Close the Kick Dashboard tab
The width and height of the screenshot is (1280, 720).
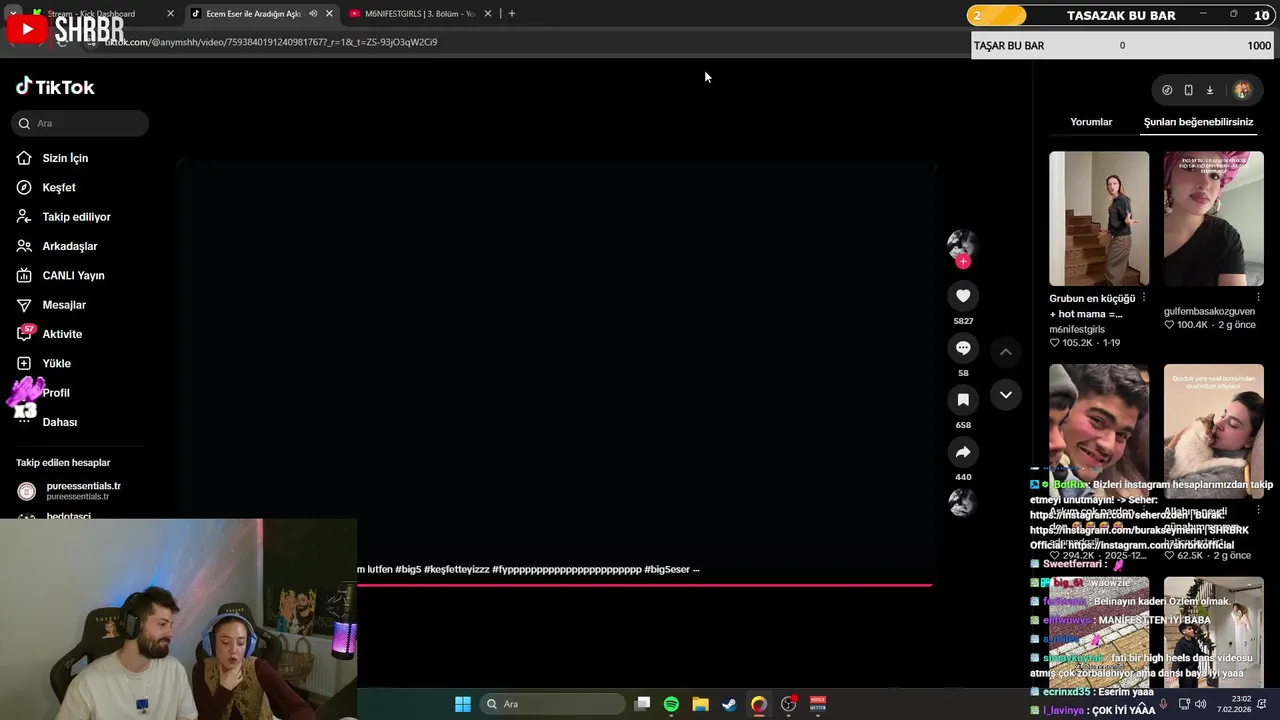(170, 13)
